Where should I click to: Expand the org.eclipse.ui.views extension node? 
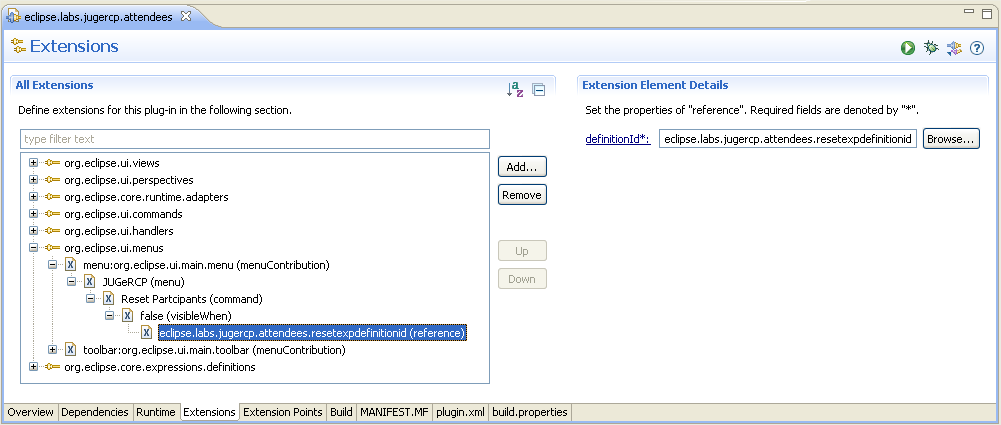tap(33, 163)
